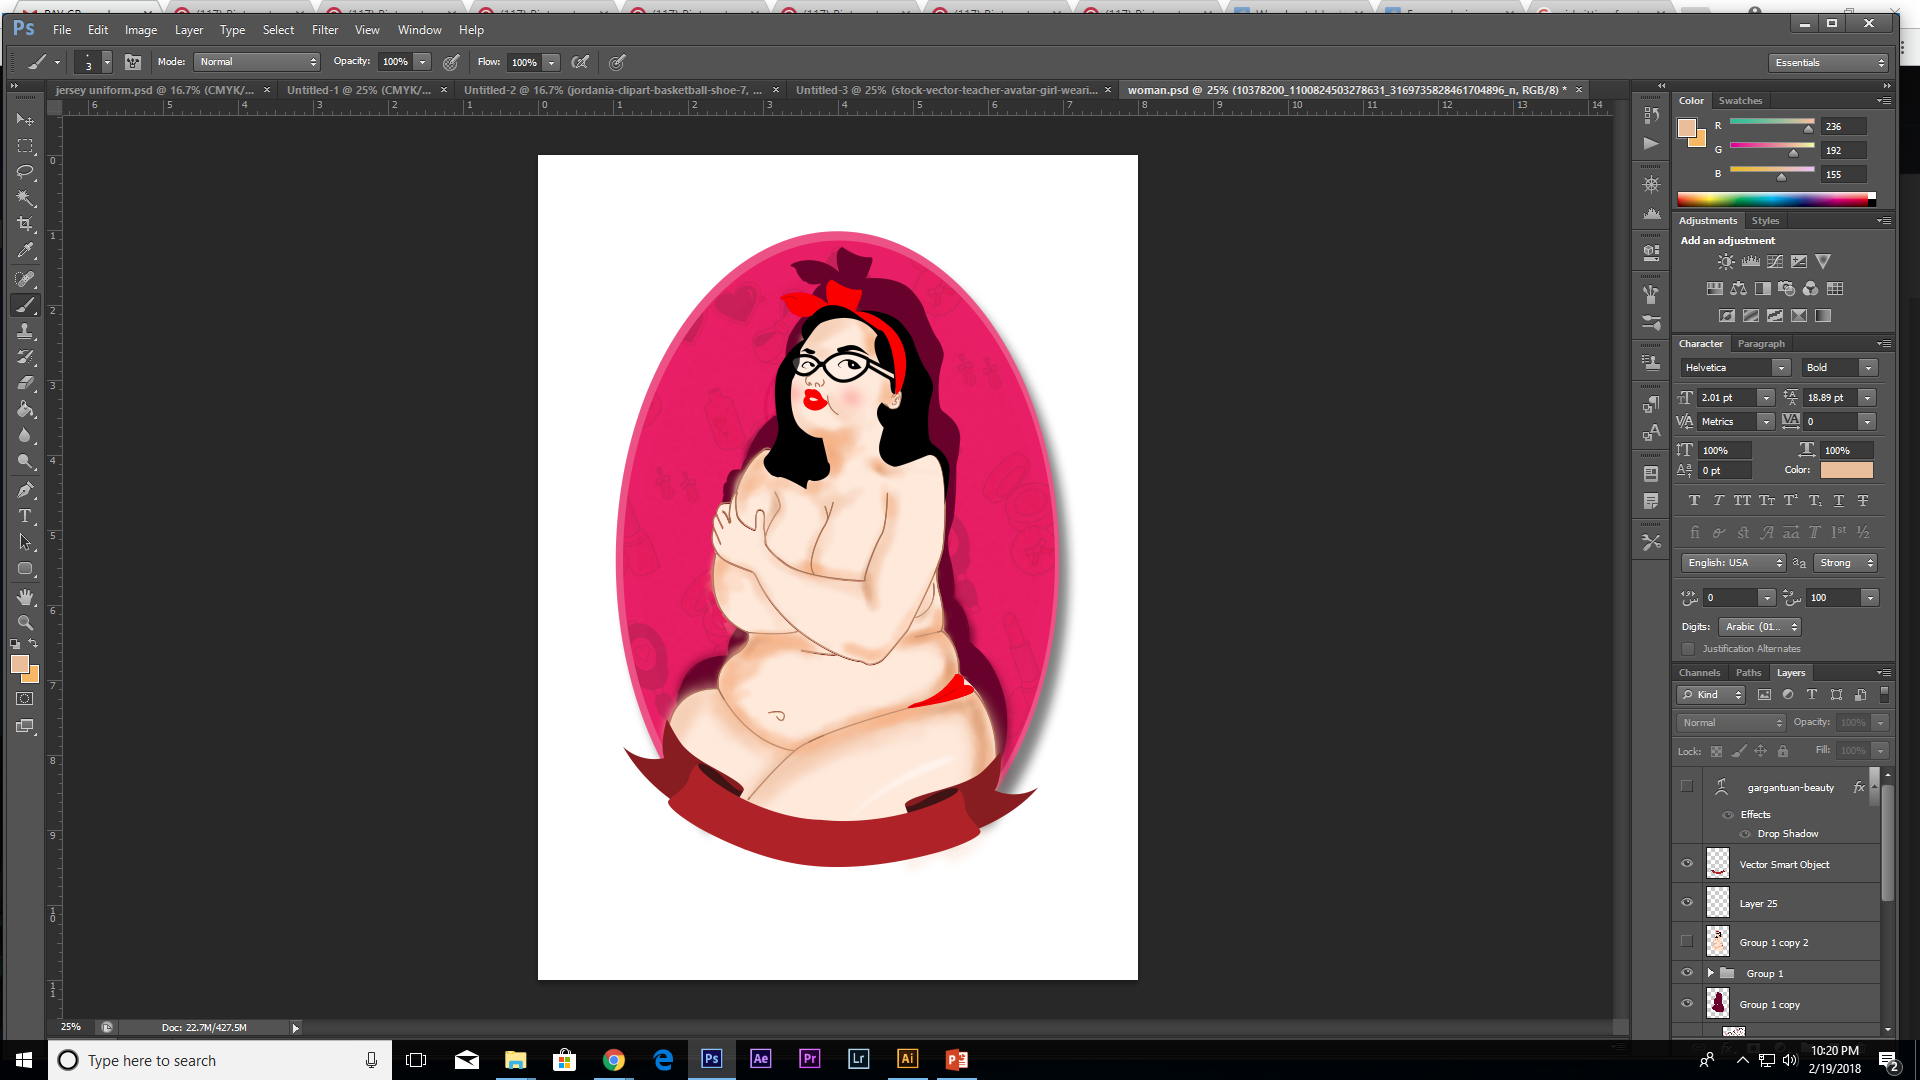Select the Eyedropper tool
The image size is (1920, 1080).
point(25,250)
